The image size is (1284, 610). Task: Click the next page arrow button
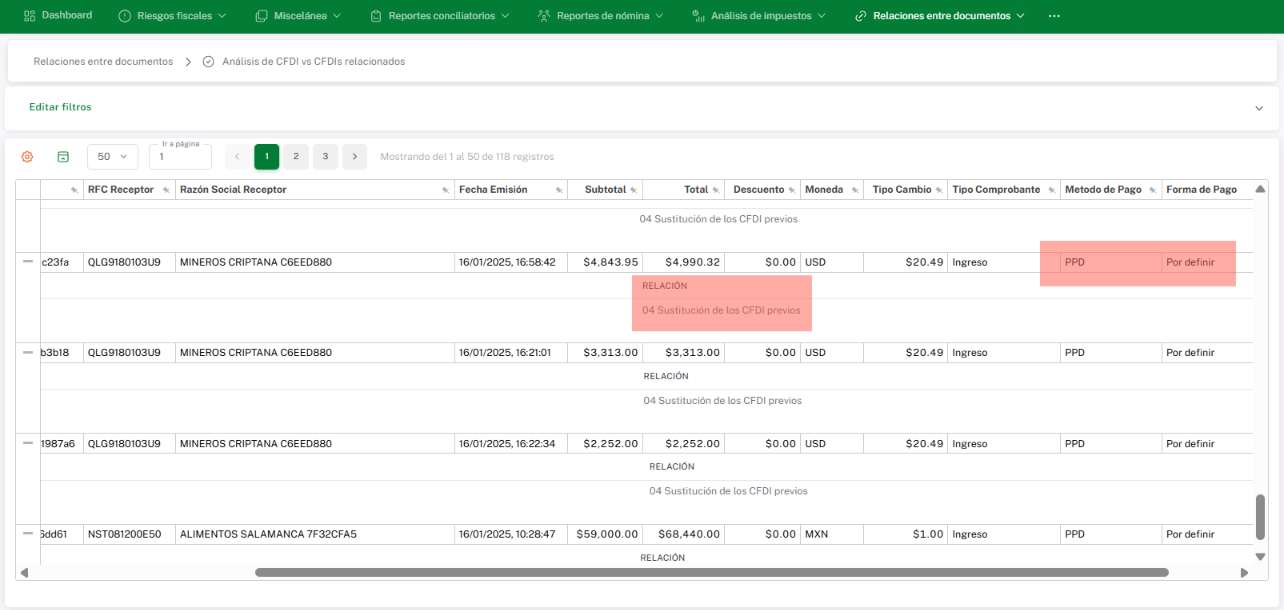point(355,157)
